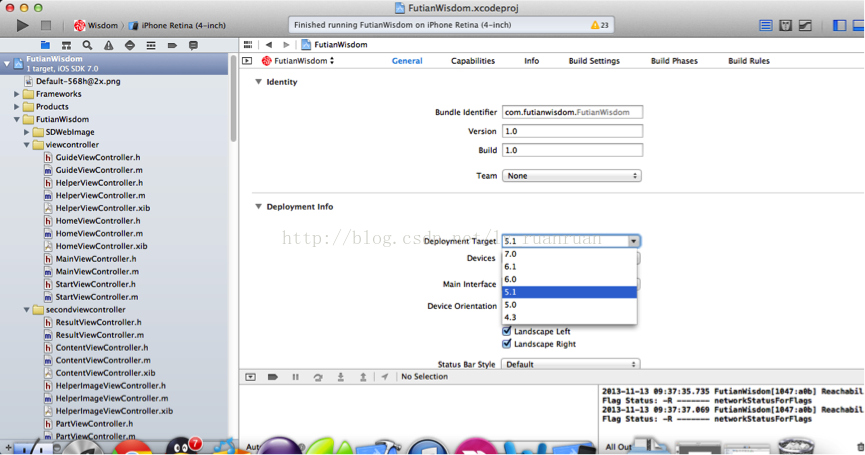Open the Log navigator speech bubble icon
The image size is (865, 455).
point(193,45)
